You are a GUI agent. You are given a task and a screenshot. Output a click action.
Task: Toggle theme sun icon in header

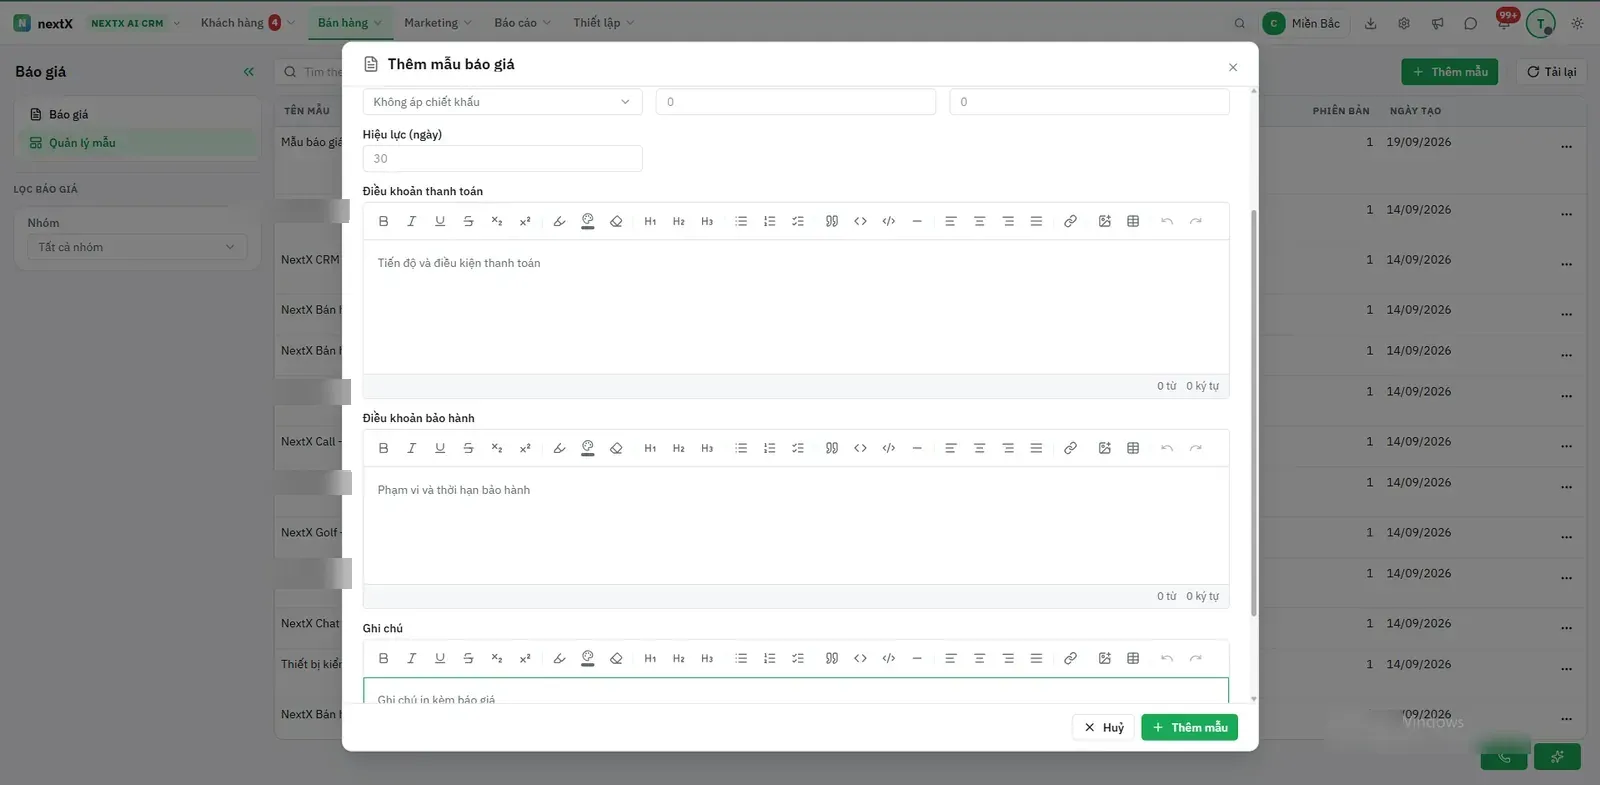(1577, 23)
